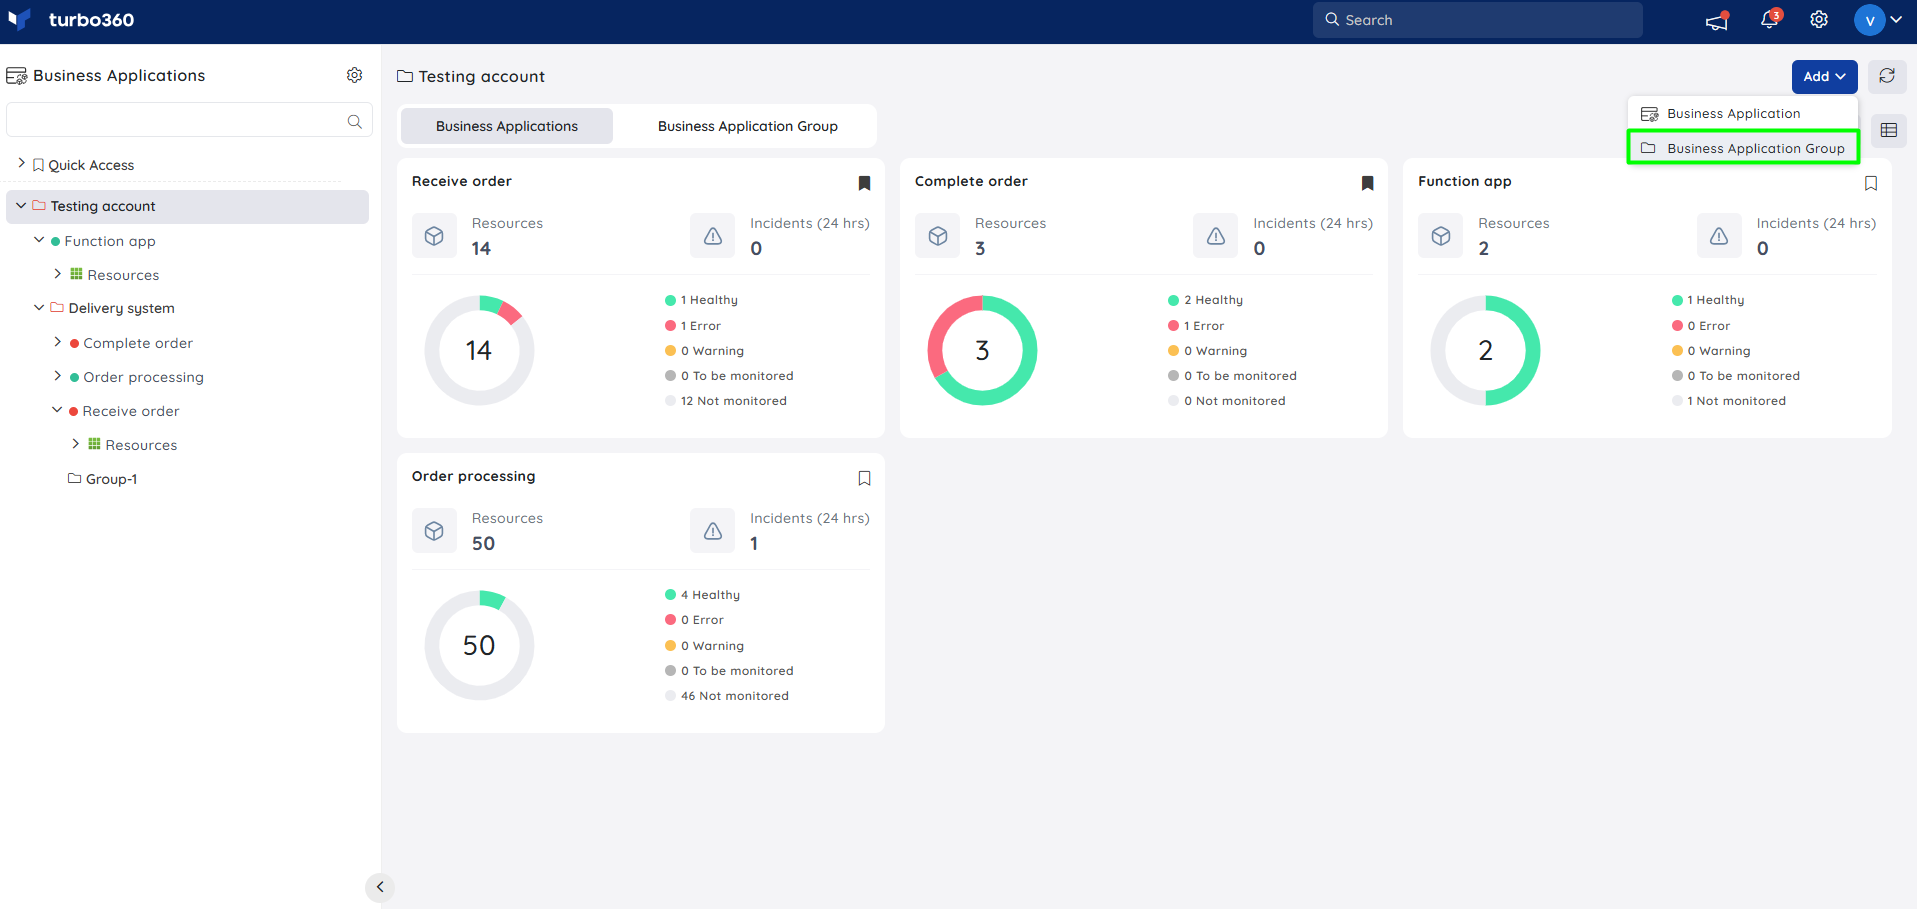Remove bookmark on Receive order card
This screenshot has width=1917, height=909.
coord(864,183)
